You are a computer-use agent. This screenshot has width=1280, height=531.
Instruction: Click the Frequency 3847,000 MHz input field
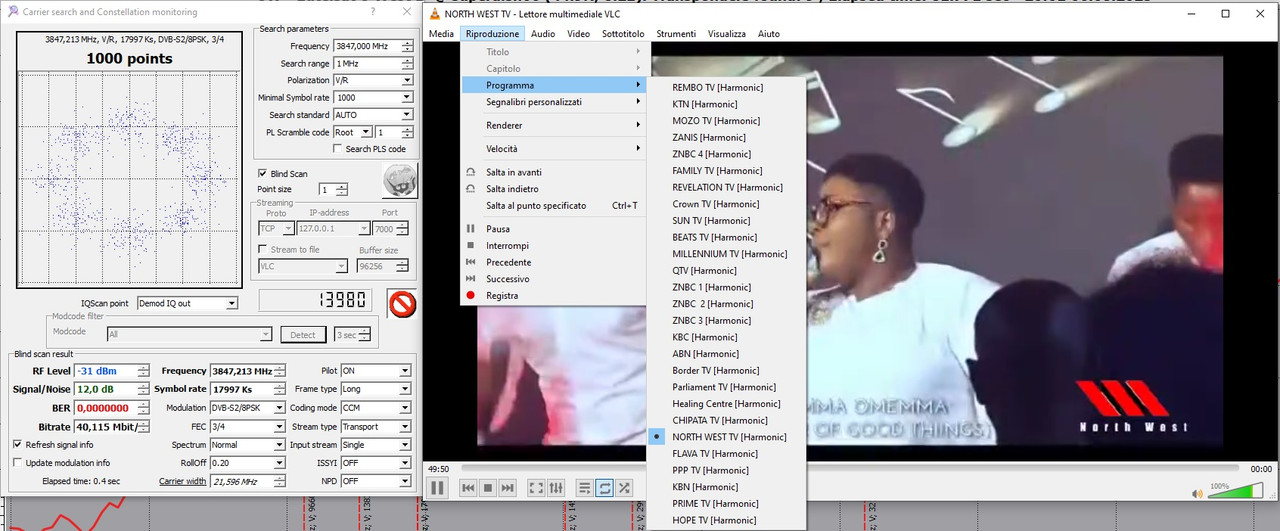tap(366, 46)
